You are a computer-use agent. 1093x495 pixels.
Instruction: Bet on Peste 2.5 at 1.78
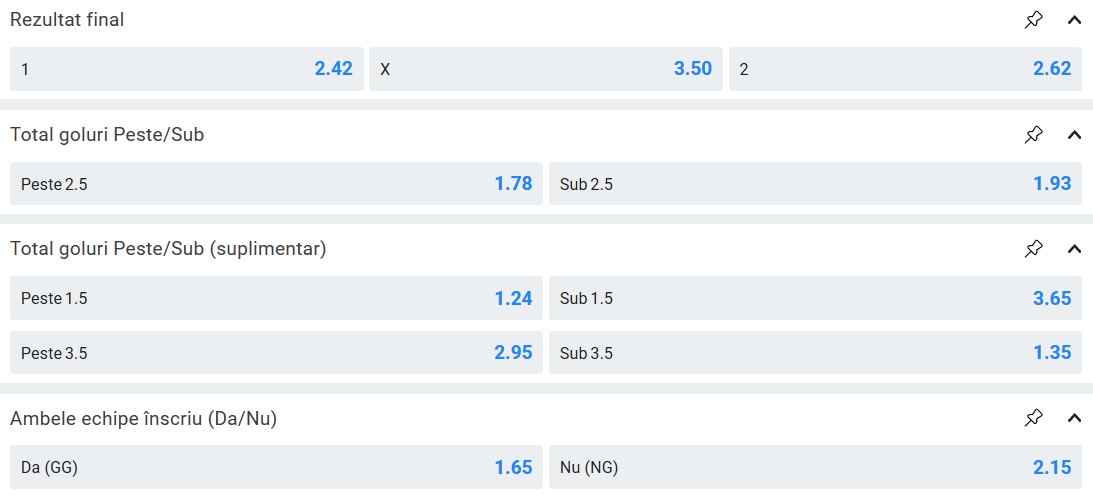tap(276, 184)
